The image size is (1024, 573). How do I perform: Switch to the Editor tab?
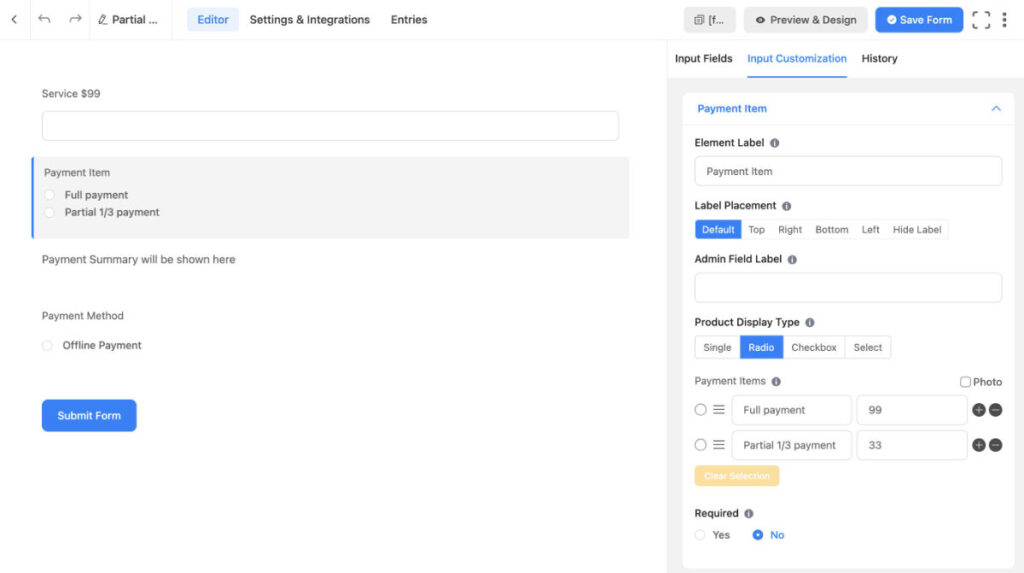213,20
